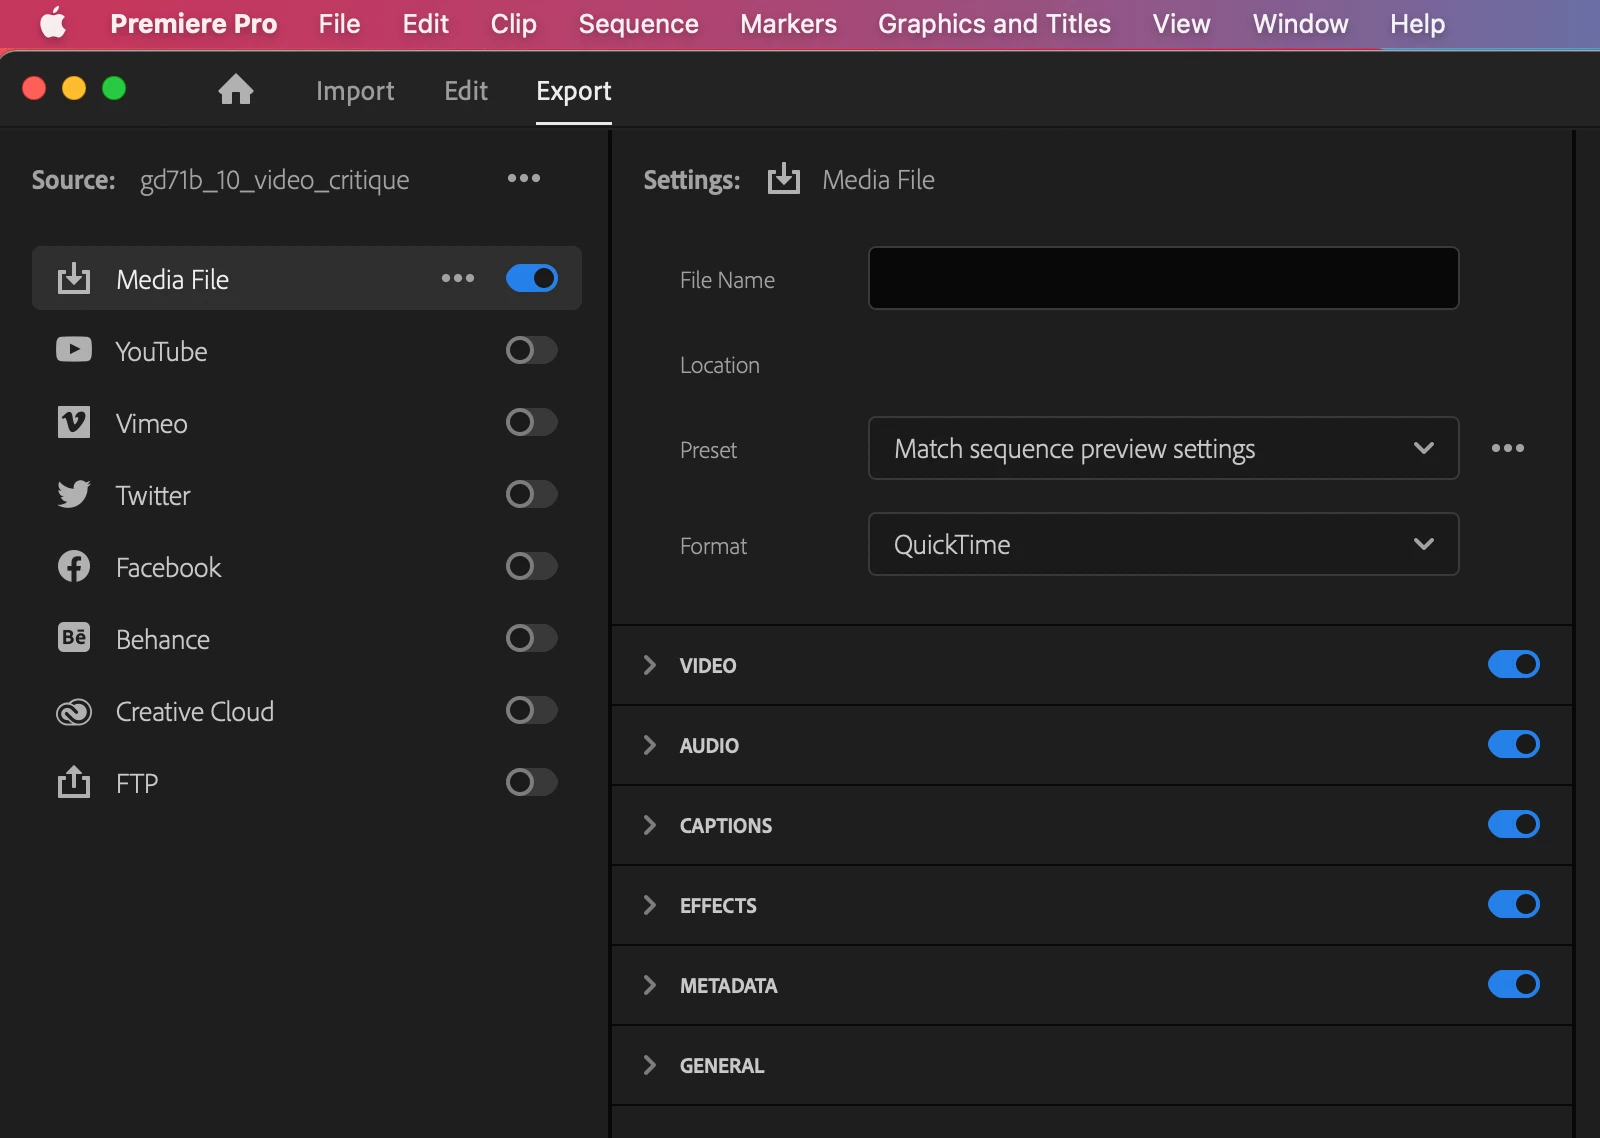Viewport: 1600px width, 1138px height.
Task: Select the Creative Cloud destination label
Action: [195, 711]
